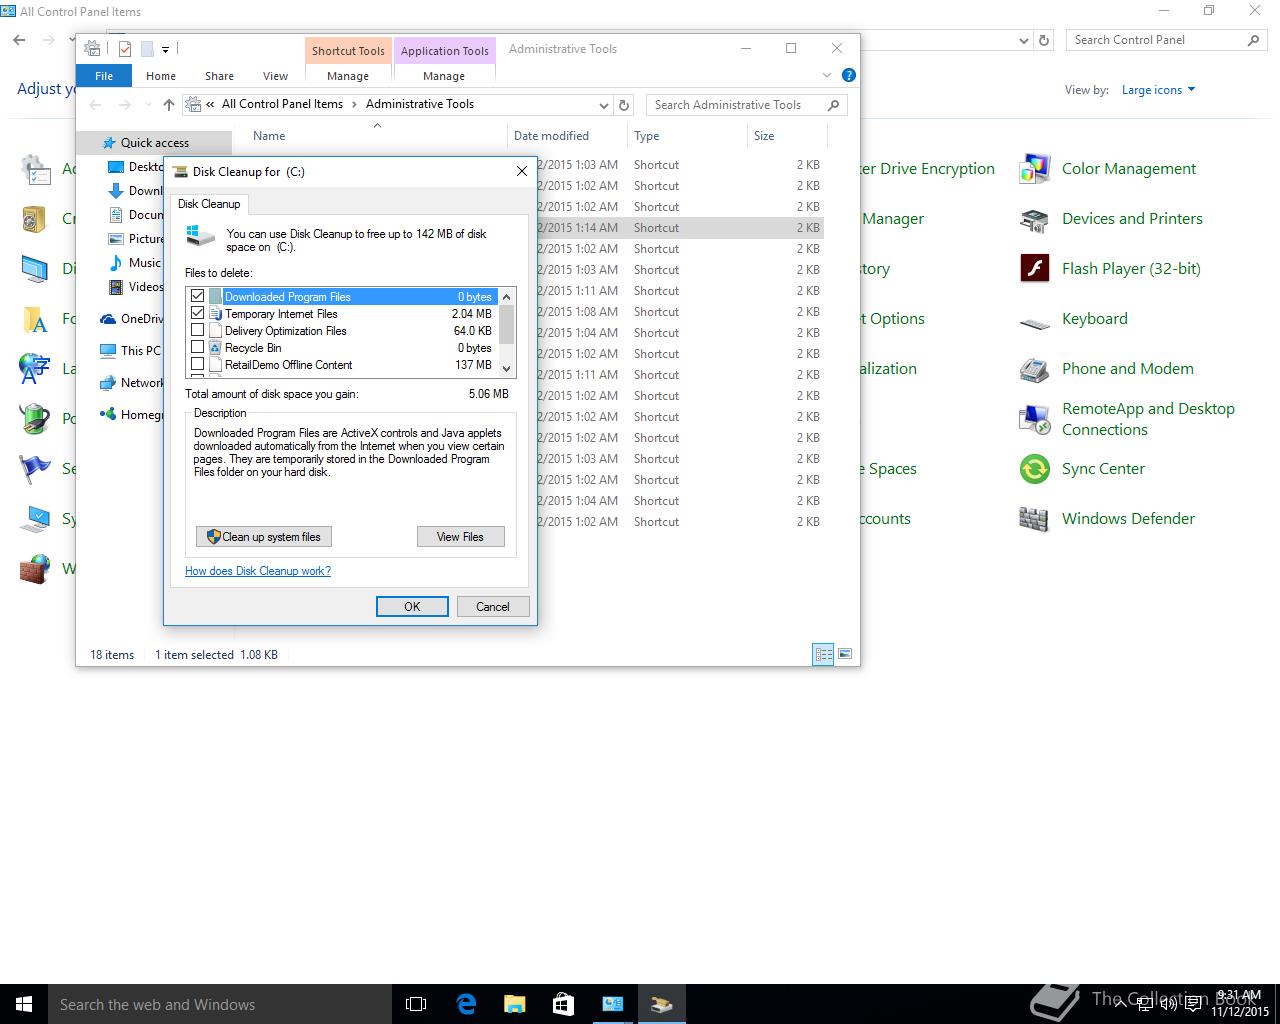Open RemoteApp and Desktop Connections

click(x=1127, y=419)
